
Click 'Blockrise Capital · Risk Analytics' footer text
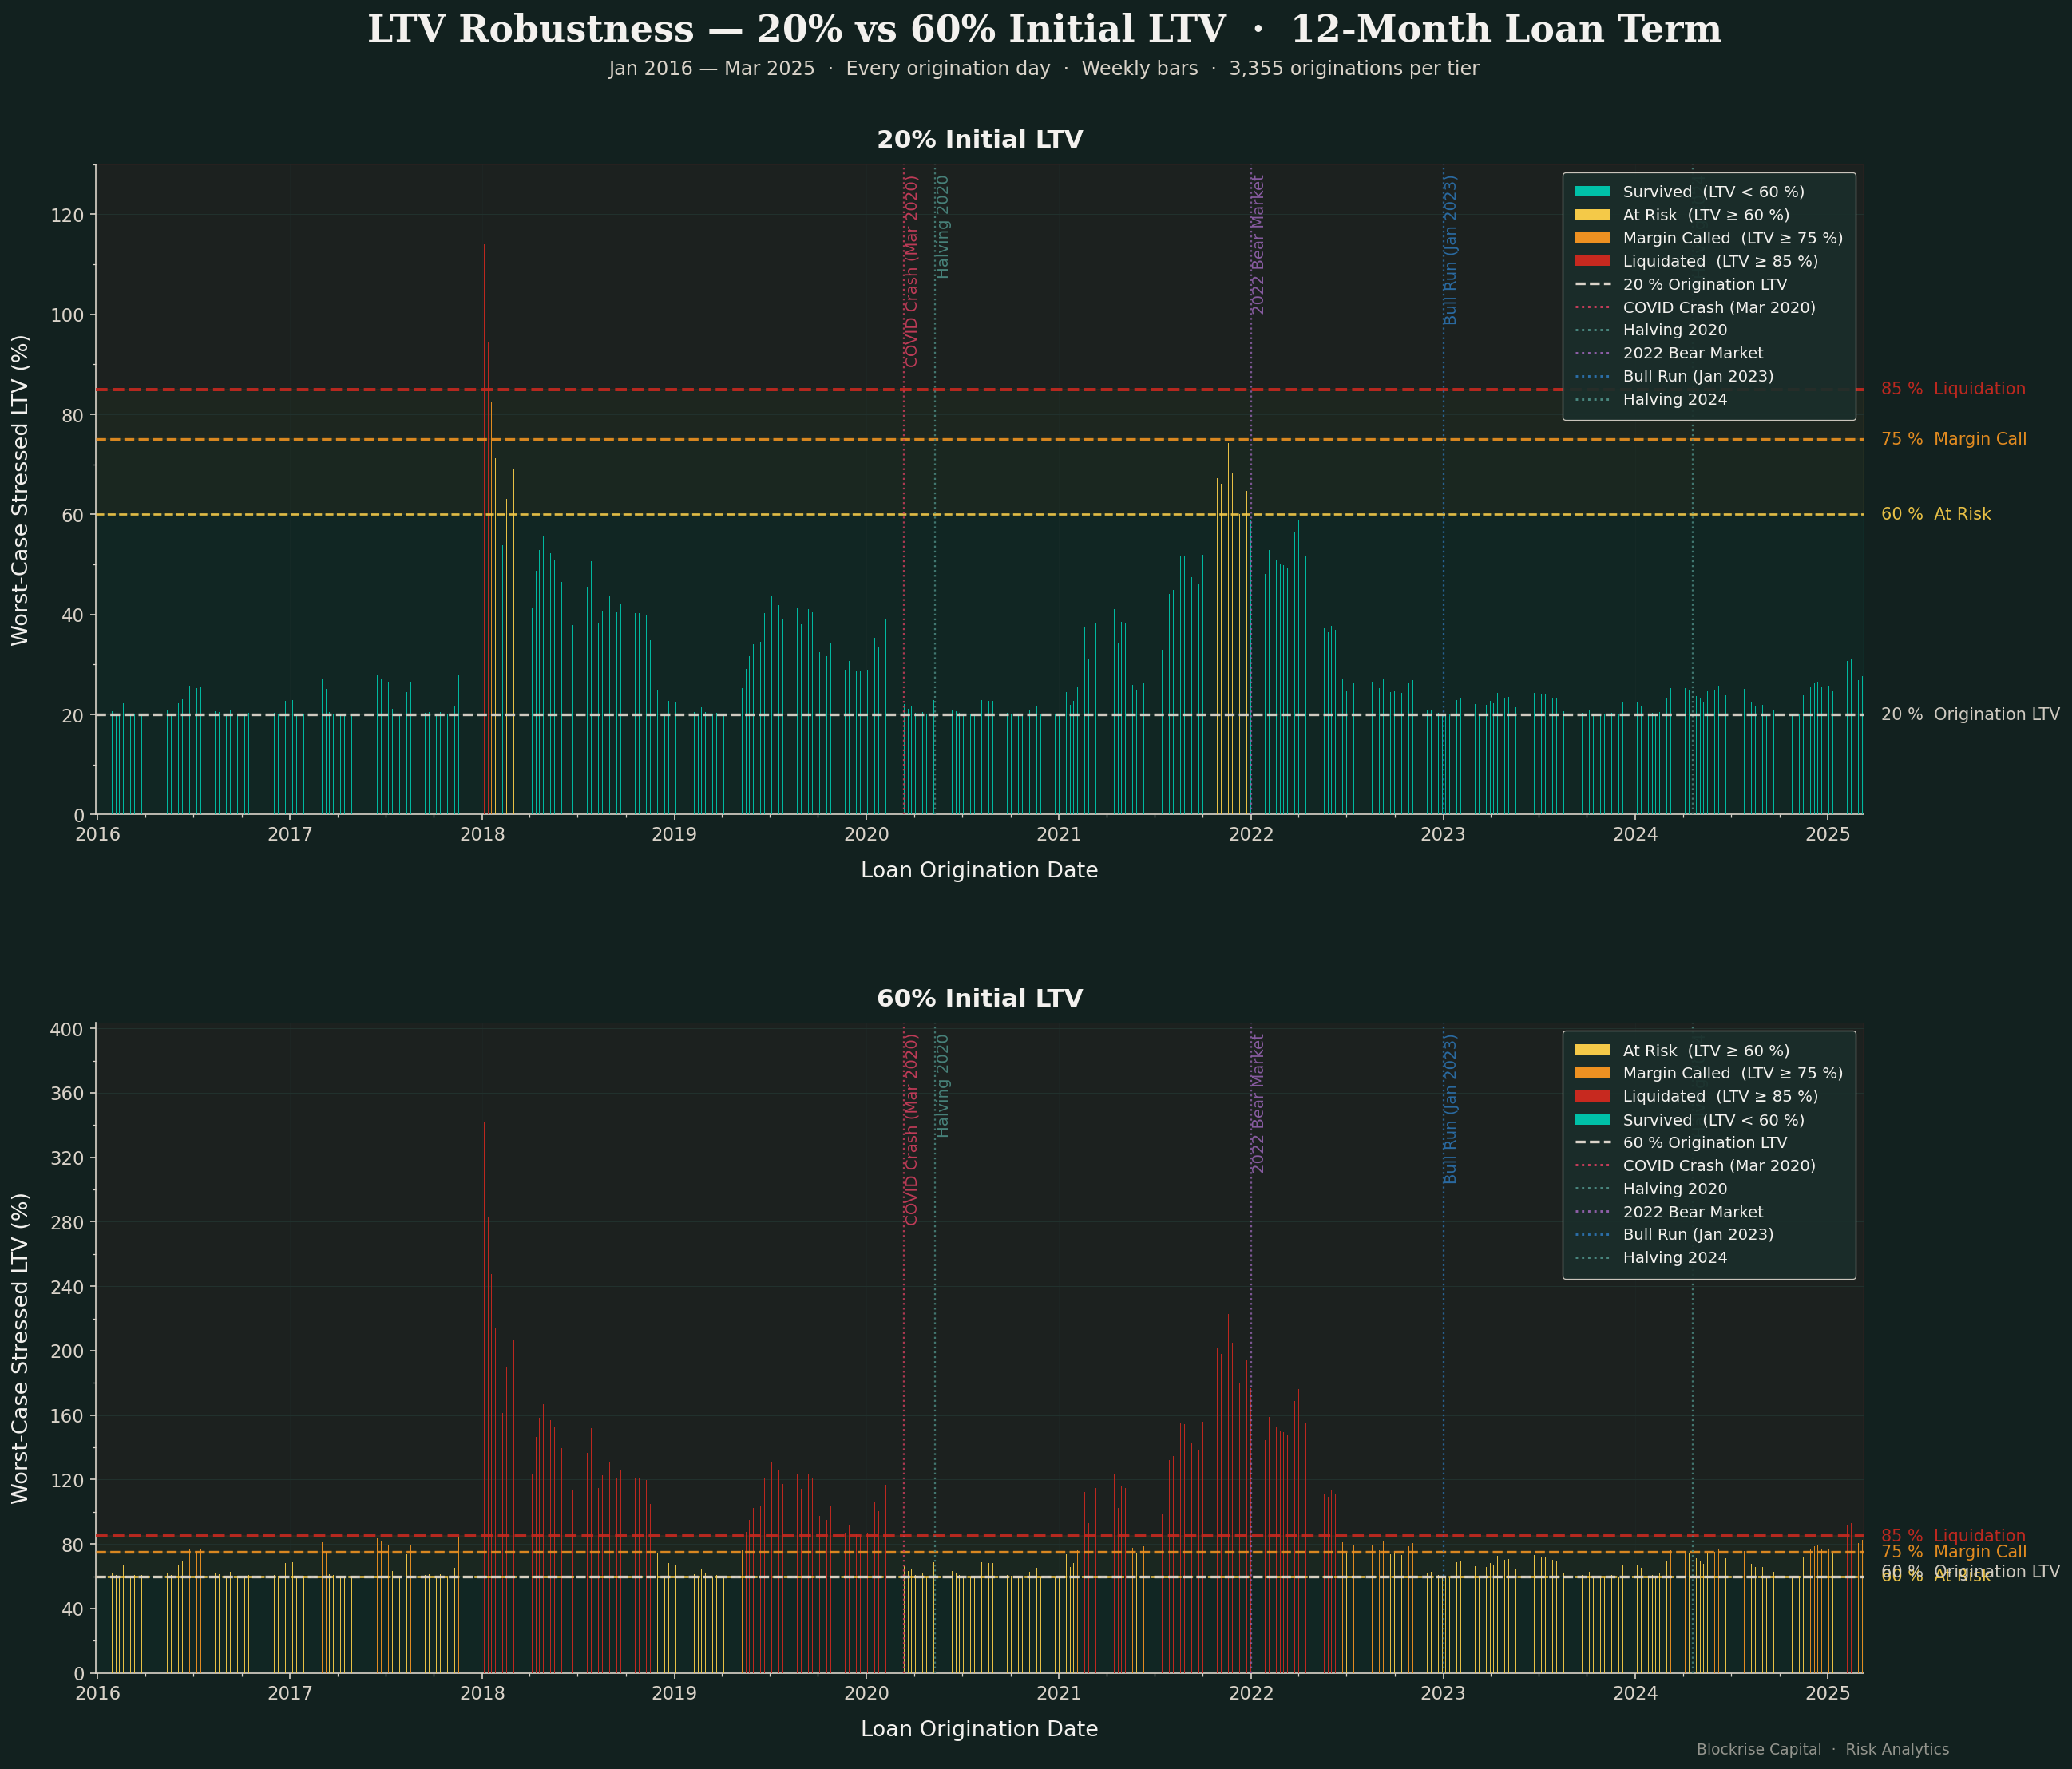(1822, 1749)
